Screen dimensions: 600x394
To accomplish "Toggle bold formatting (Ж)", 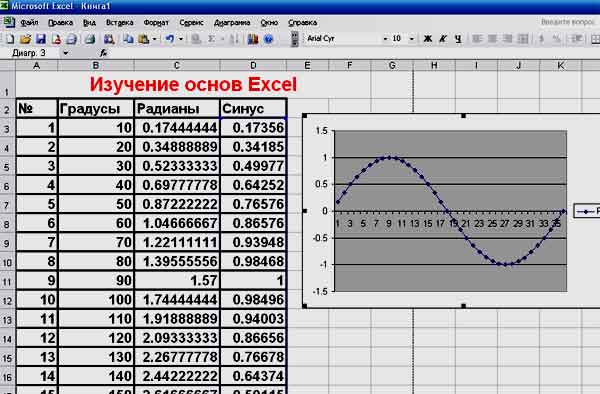I will coord(427,39).
